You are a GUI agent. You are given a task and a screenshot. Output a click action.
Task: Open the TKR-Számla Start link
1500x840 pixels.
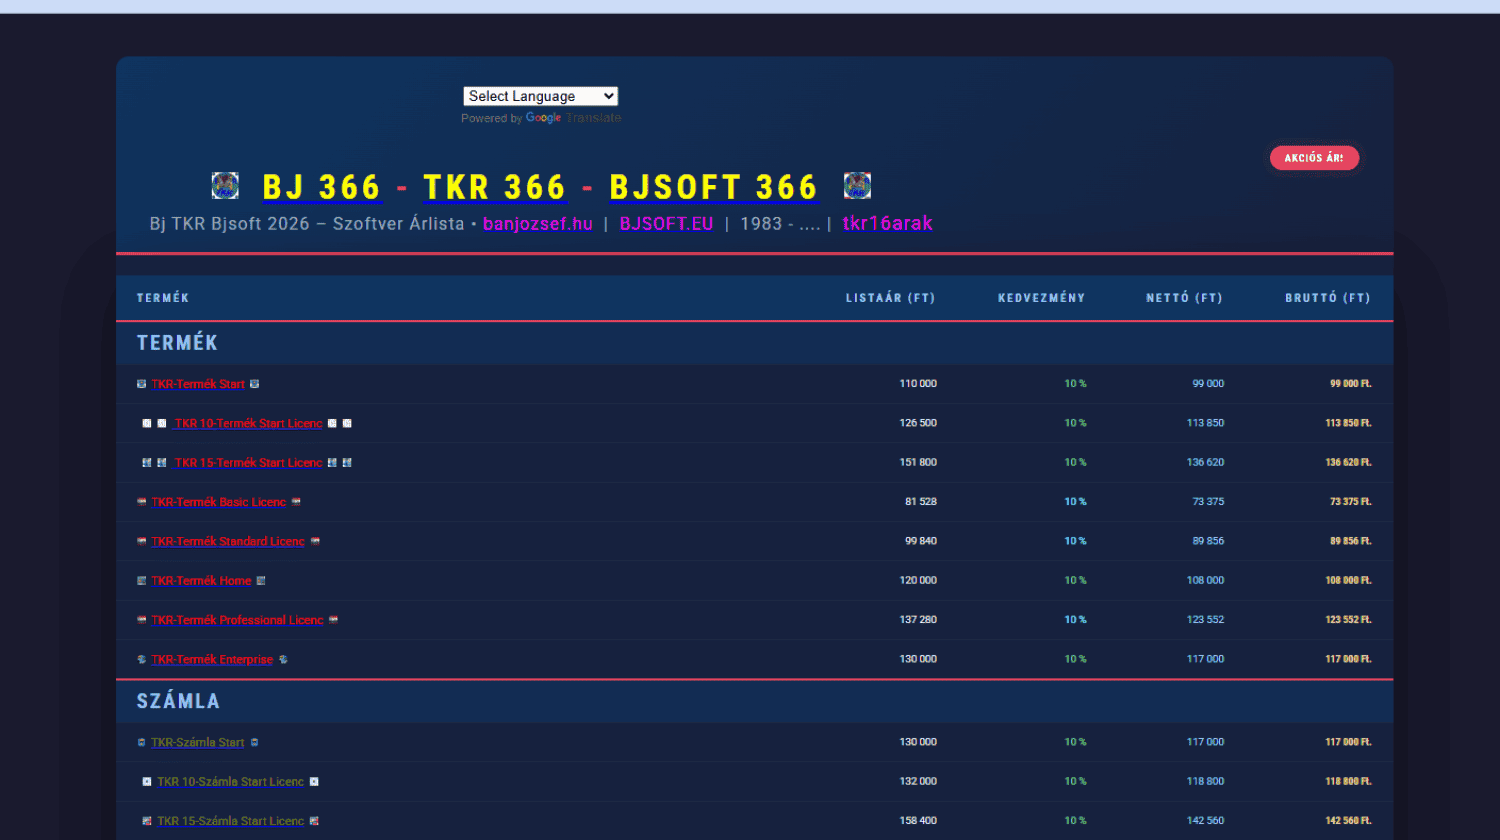[198, 743]
